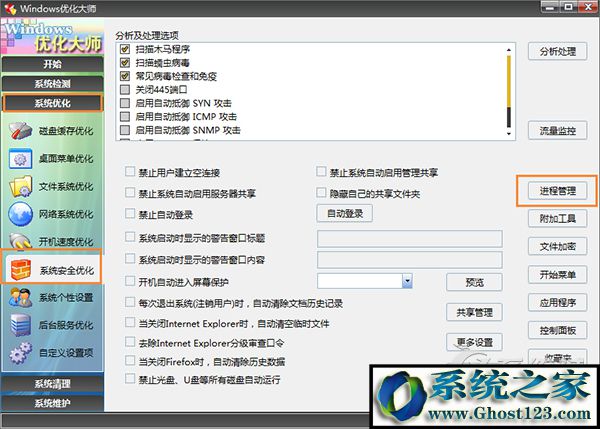The image size is (600, 429).
Task: Check 去除Internet Explorer分级审查口令
Action: (x=130, y=342)
